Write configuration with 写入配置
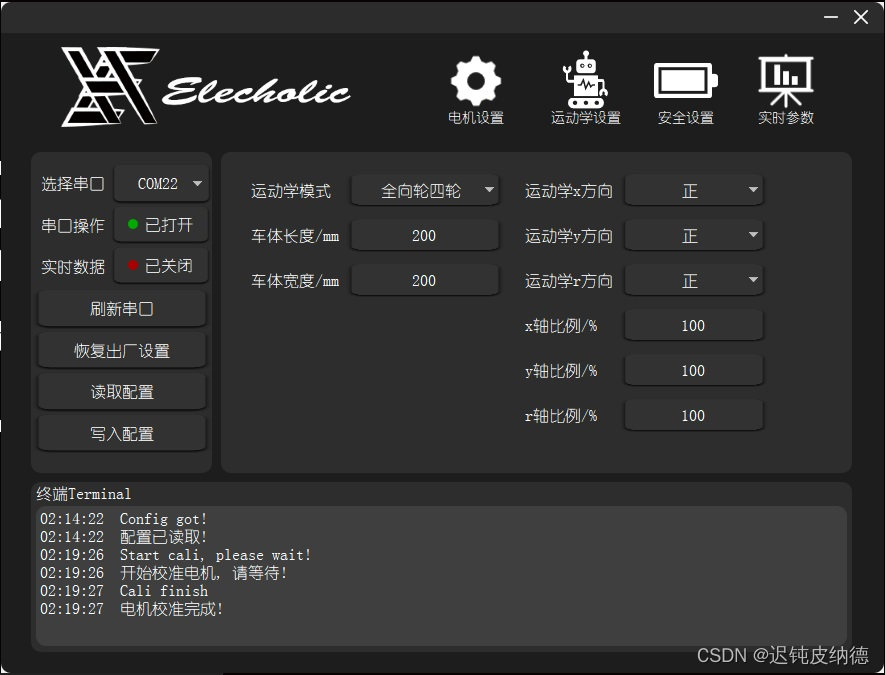The height and width of the screenshot is (675, 885). click(x=121, y=433)
